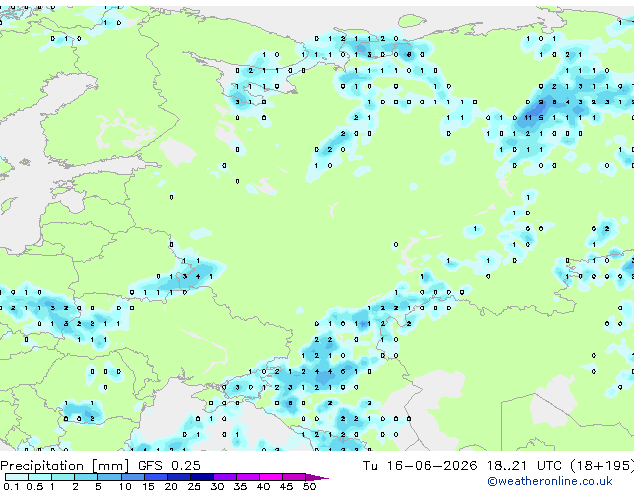Click the overflow arrow at the legend end
This screenshot has height=490, width=634.
click(317, 477)
